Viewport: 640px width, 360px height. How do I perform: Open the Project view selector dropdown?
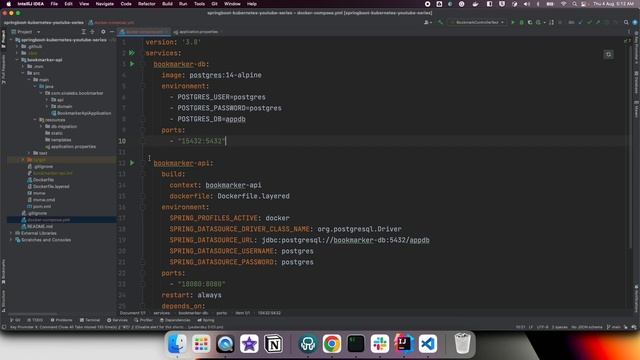click(x=27, y=32)
